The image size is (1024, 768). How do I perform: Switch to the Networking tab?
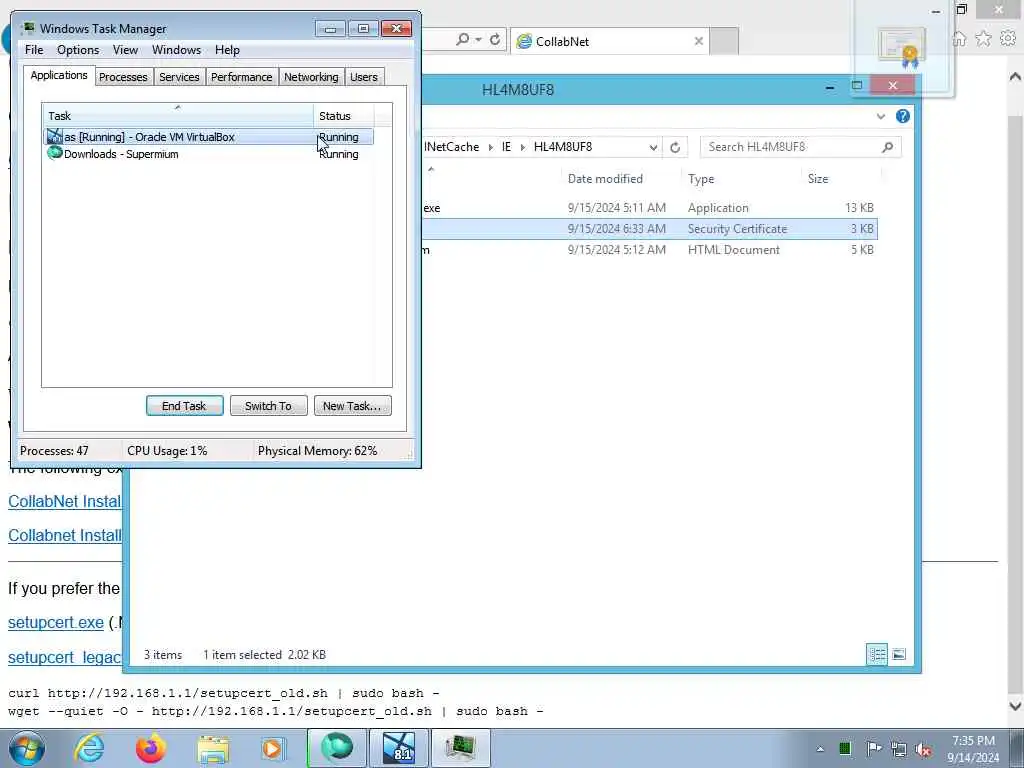(x=311, y=77)
